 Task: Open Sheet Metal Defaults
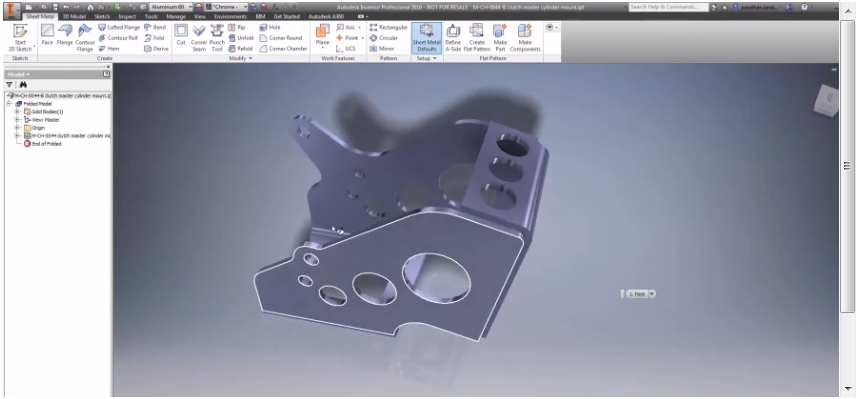[x=427, y=37]
